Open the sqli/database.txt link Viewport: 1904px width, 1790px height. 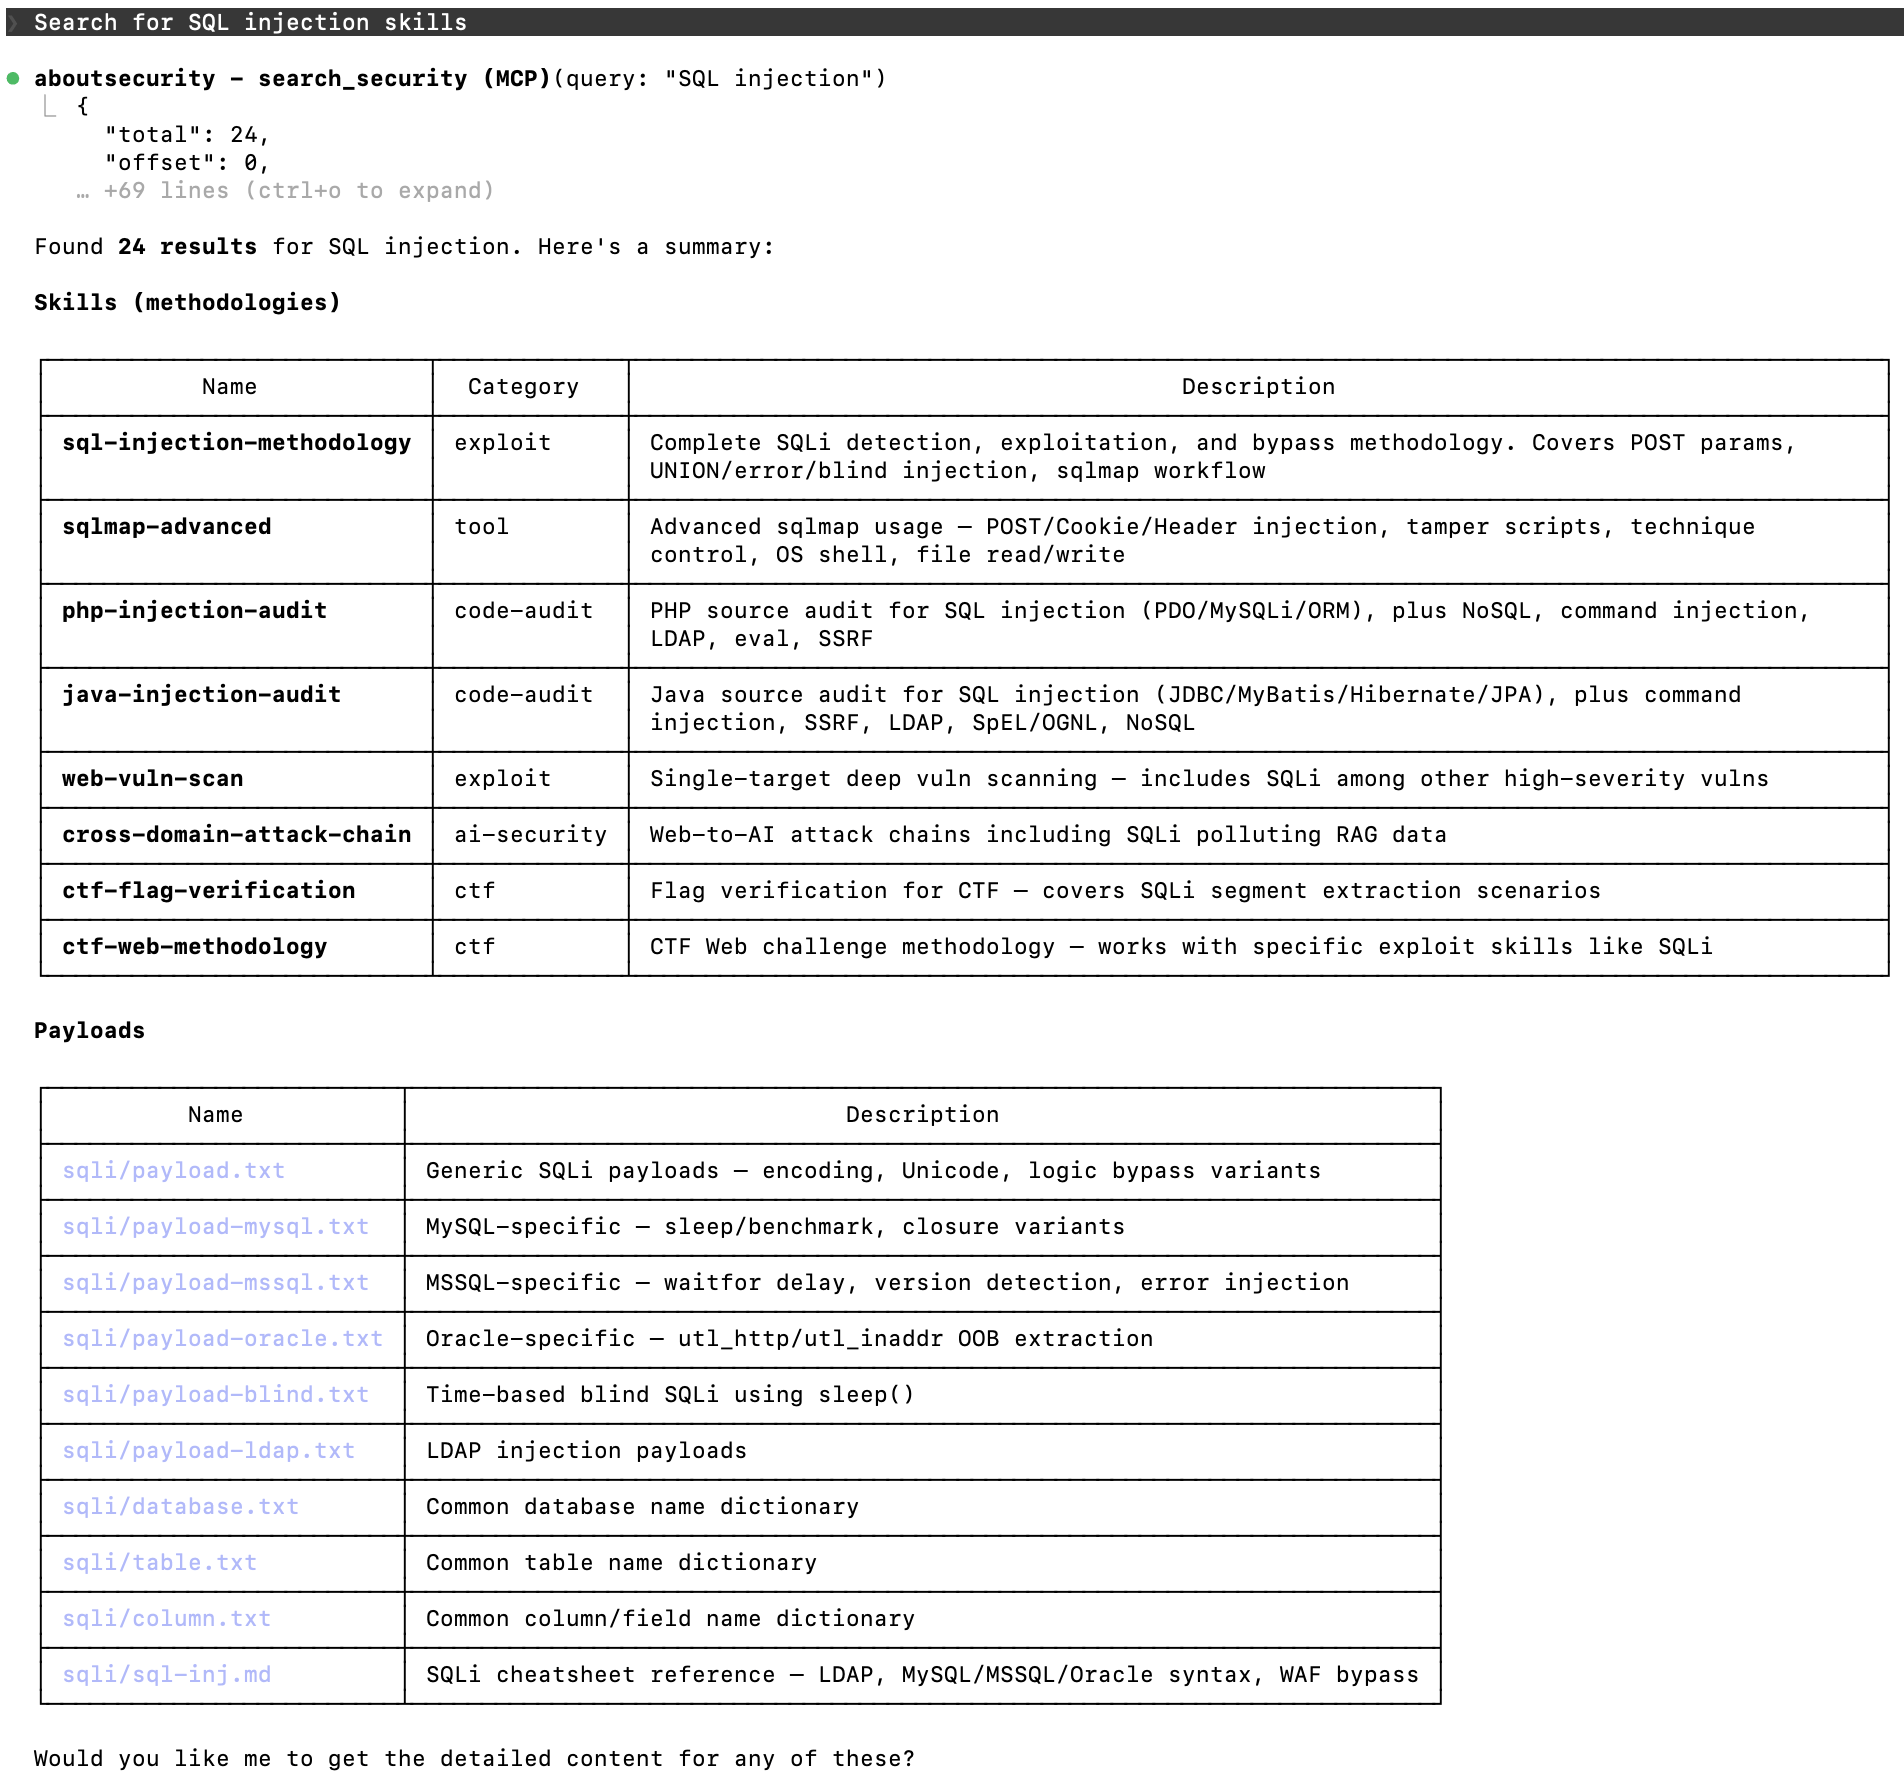(x=180, y=1506)
